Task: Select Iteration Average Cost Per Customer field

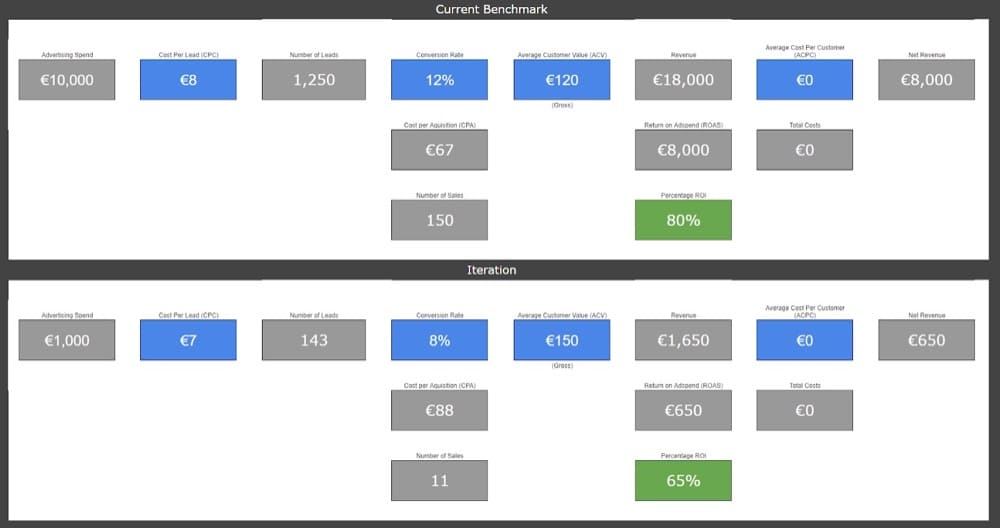Action: click(x=804, y=340)
